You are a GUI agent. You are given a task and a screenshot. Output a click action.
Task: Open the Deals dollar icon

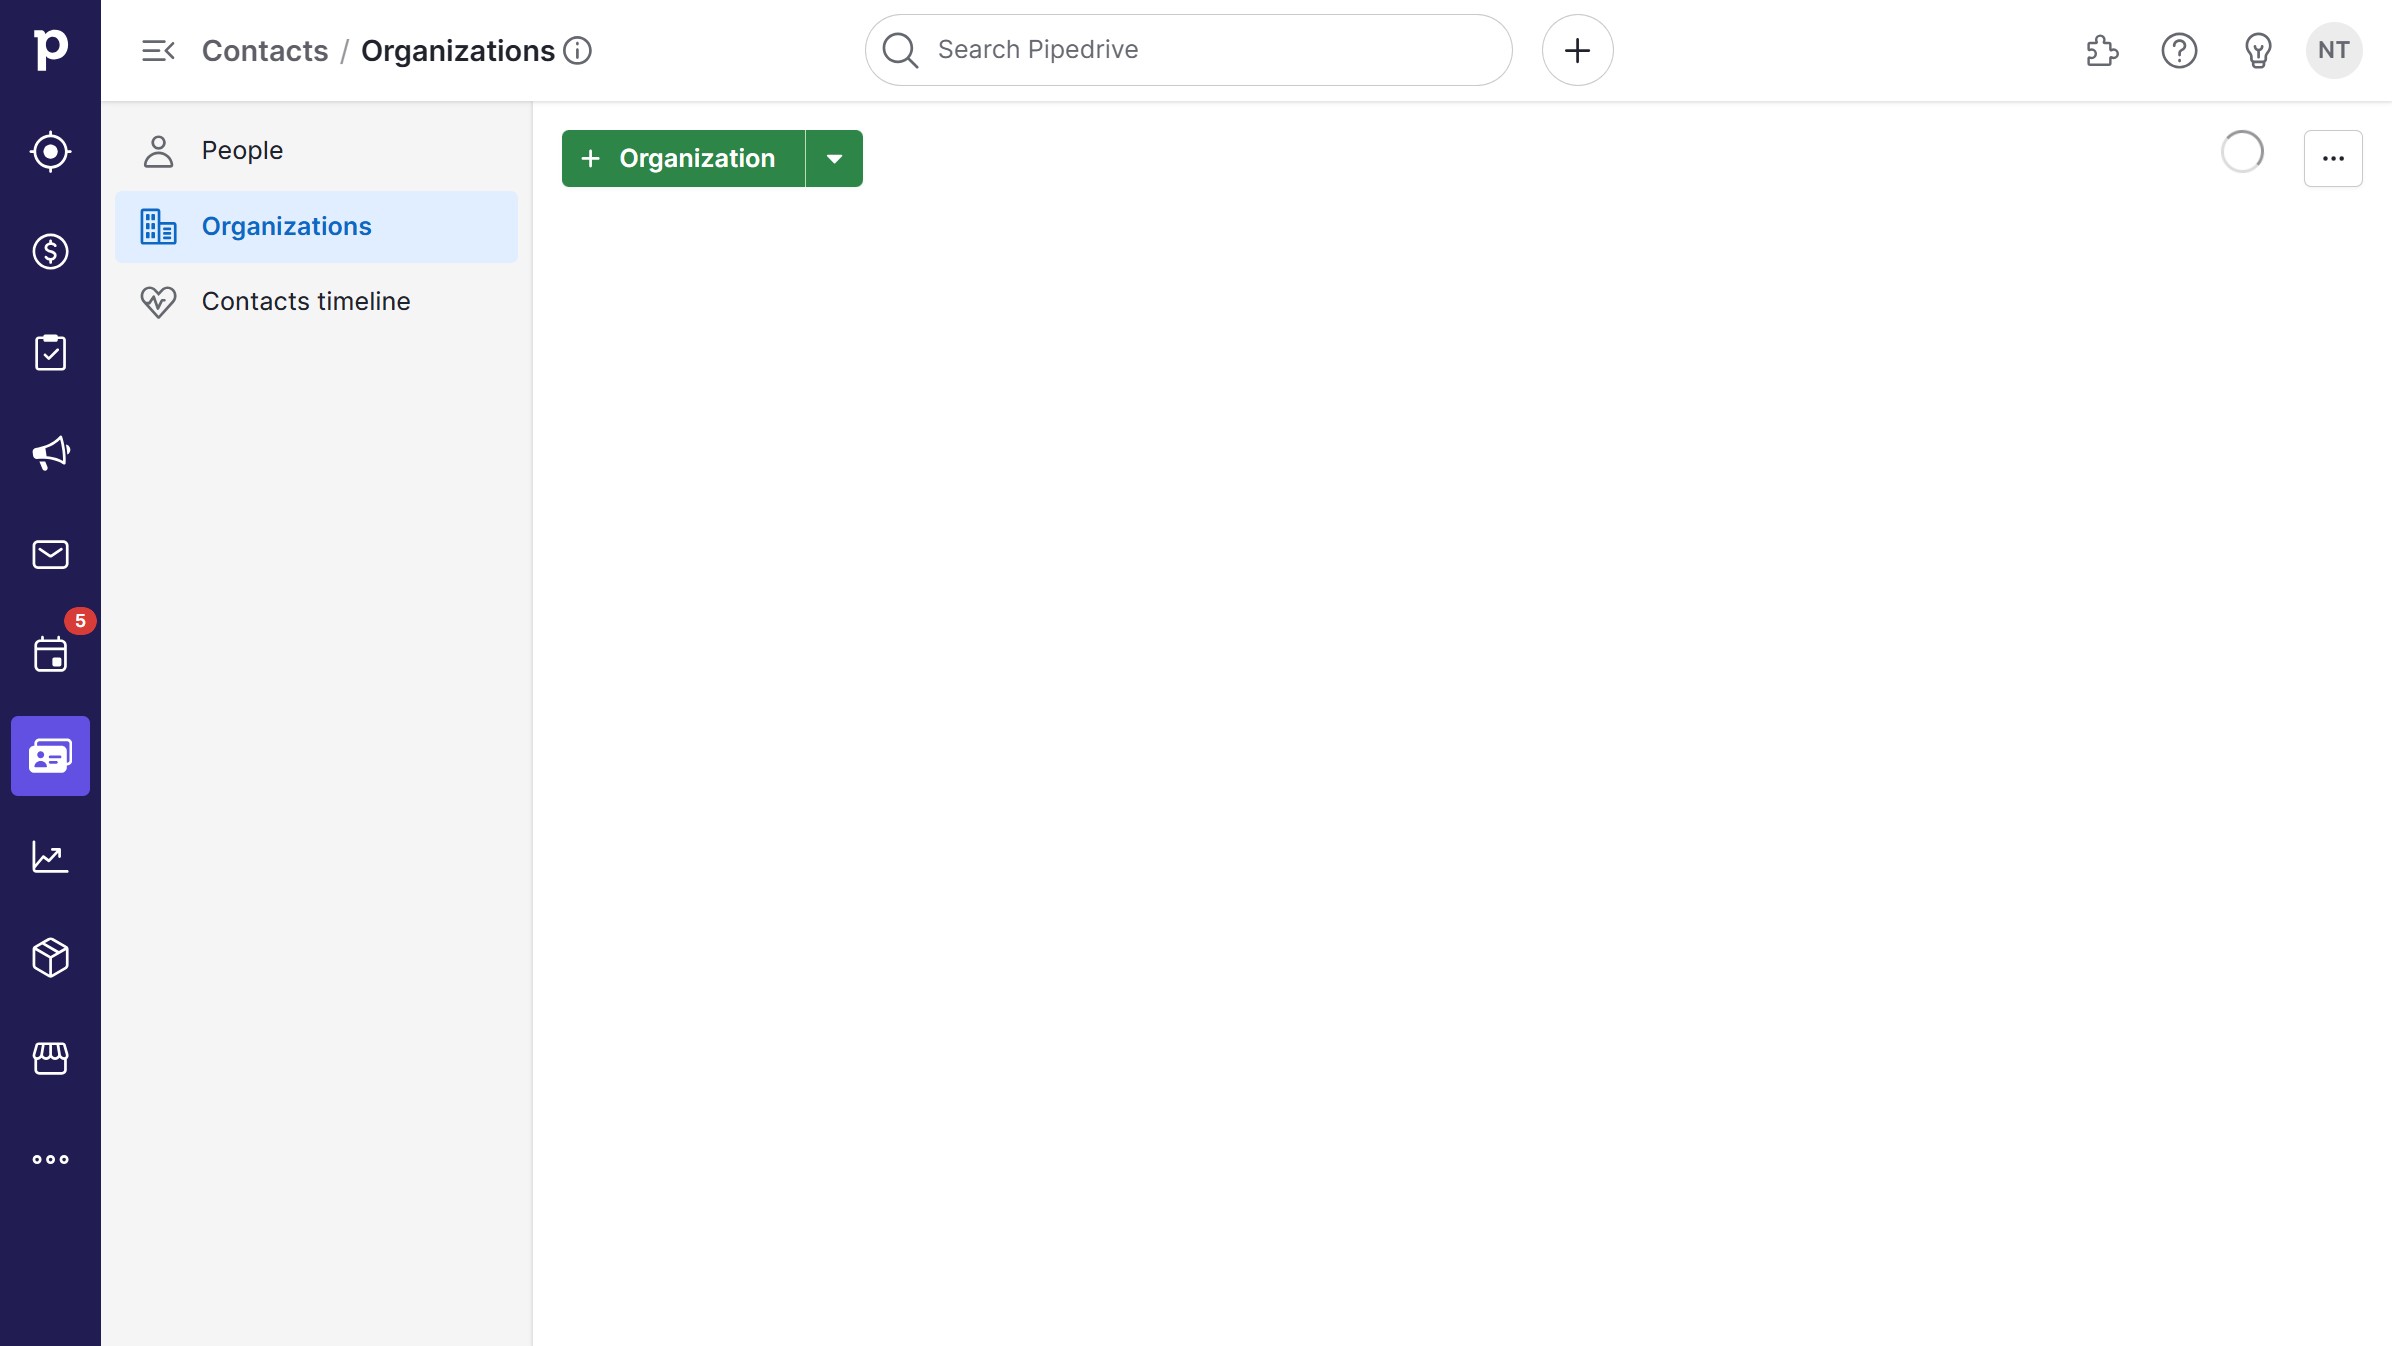click(x=50, y=252)
